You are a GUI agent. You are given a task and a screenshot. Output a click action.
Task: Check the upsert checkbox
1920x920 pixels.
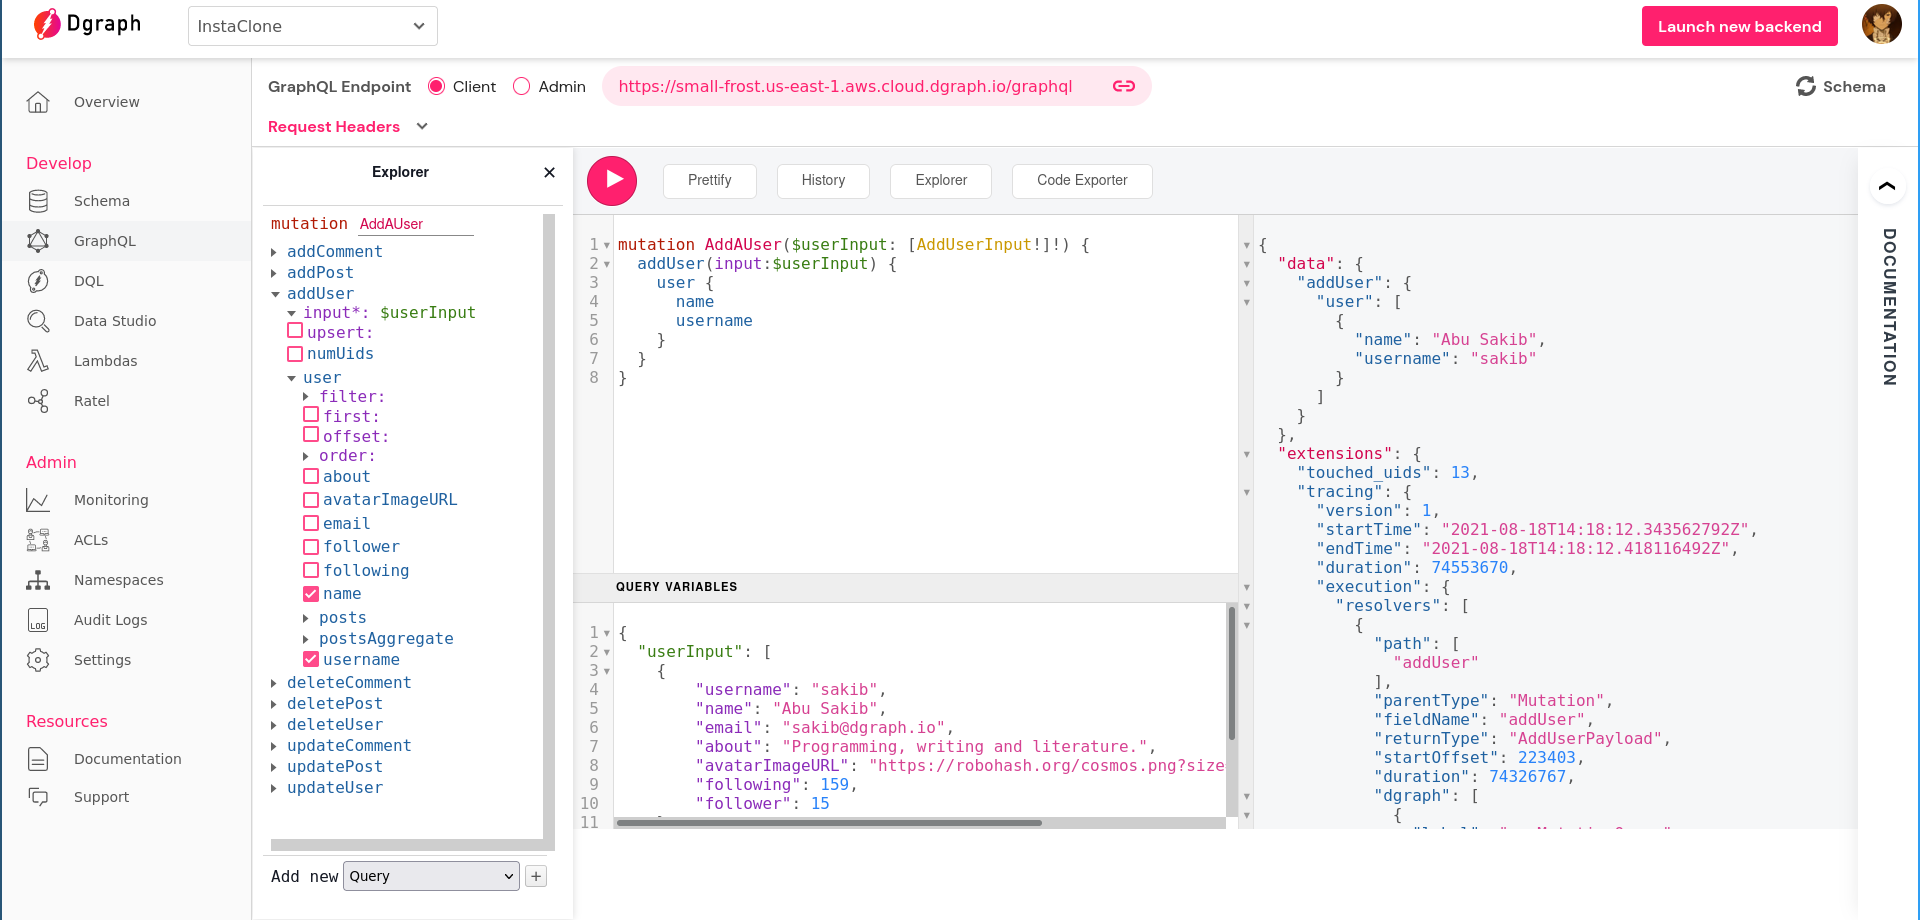pyautogui.click(x=295, y=330)
